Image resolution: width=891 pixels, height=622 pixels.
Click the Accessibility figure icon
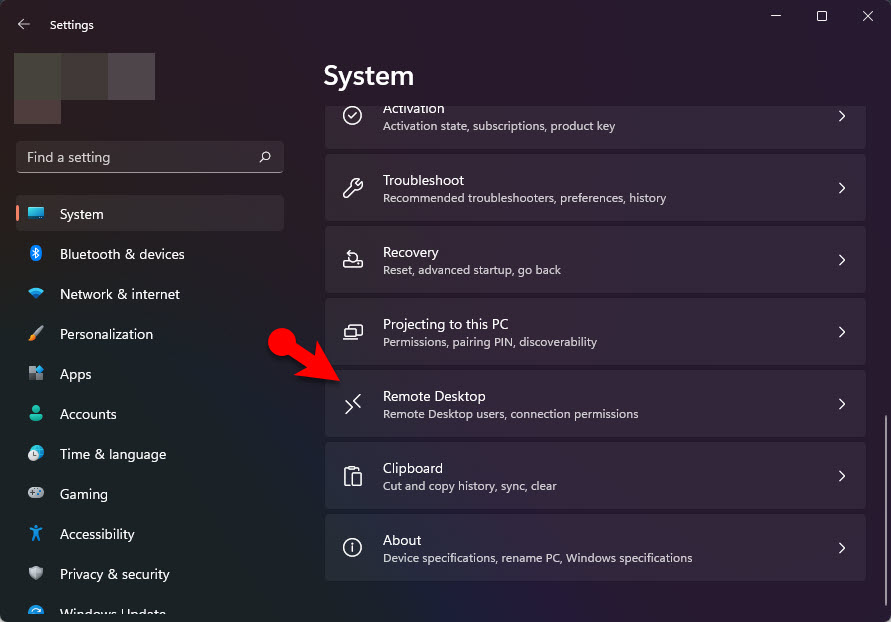point(36,533)
